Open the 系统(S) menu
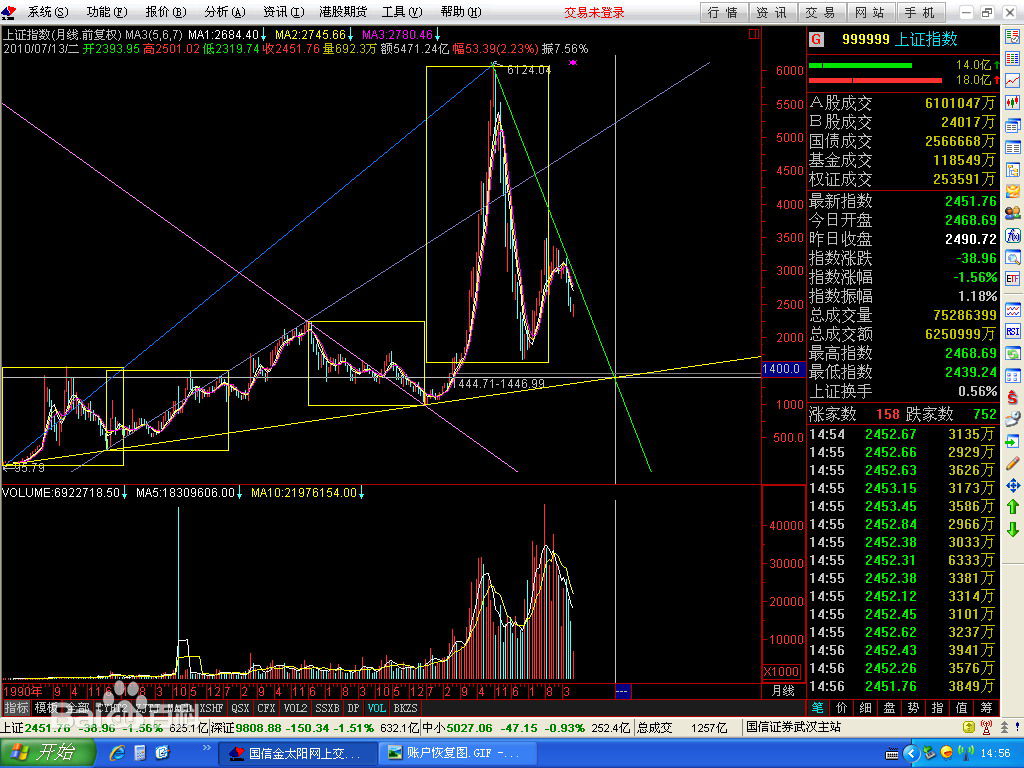This screenshot has width=1024, height=768. click(48, 12)
